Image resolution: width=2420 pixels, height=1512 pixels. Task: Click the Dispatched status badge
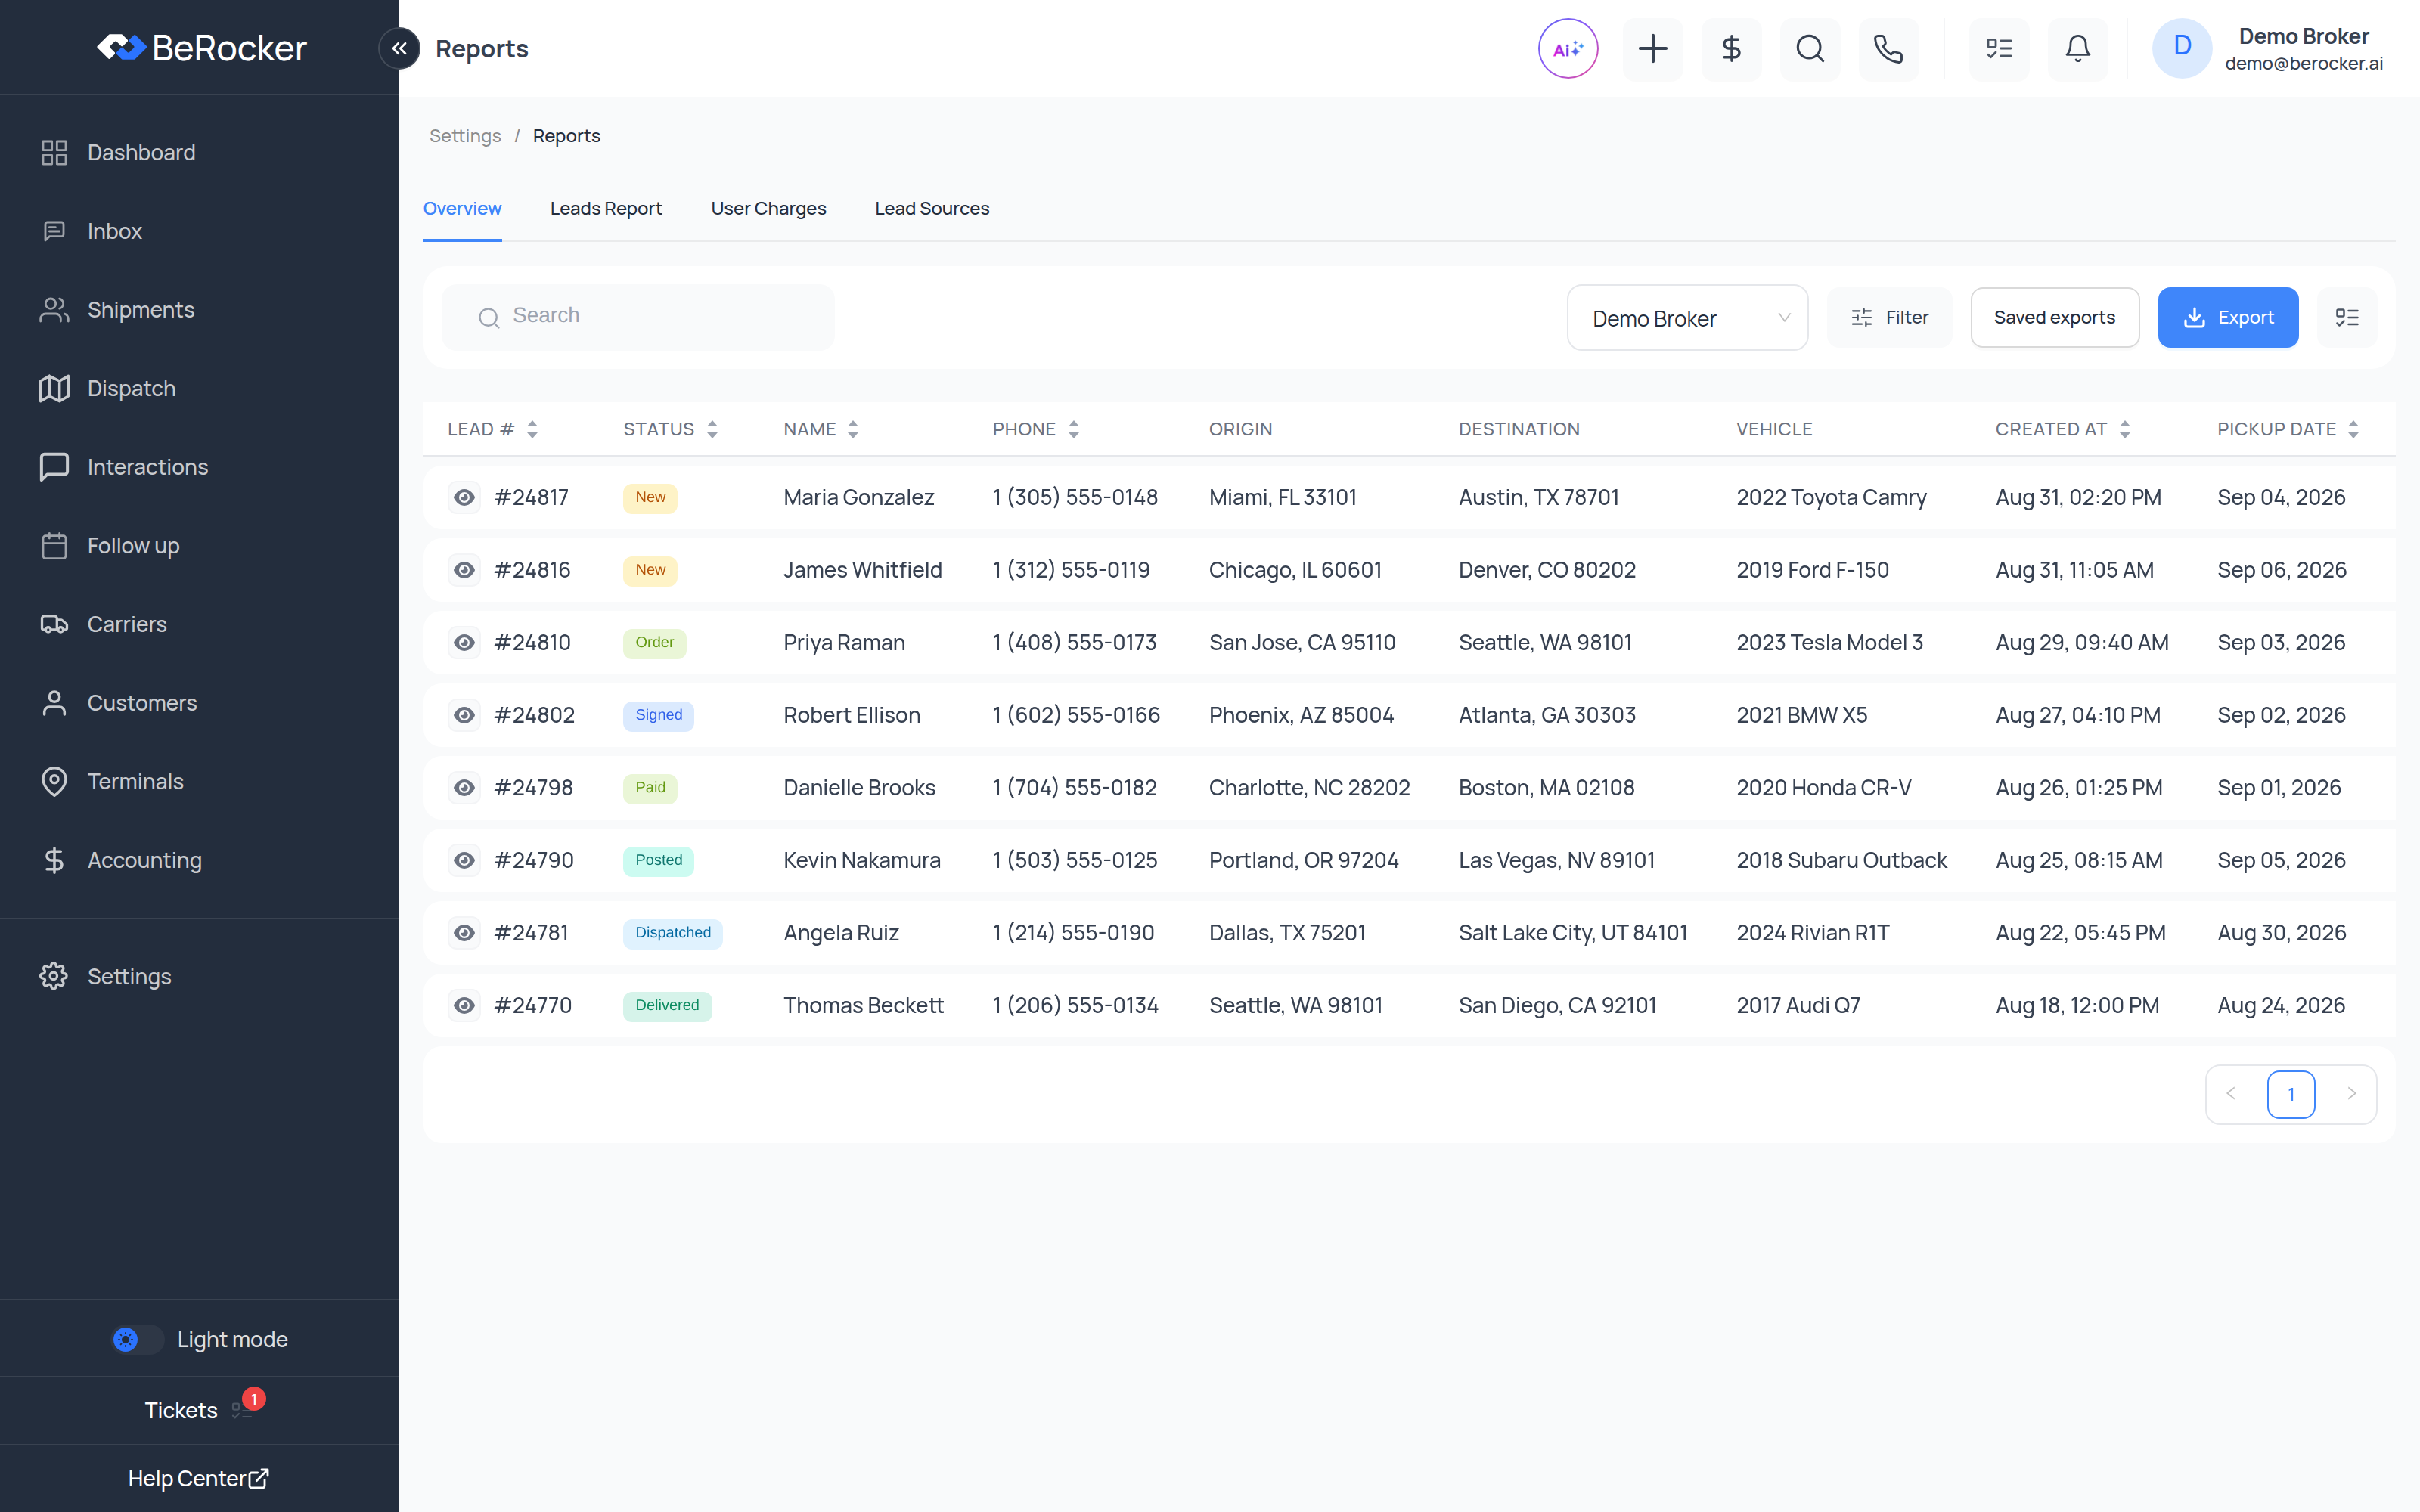click(x=672, y=933)
